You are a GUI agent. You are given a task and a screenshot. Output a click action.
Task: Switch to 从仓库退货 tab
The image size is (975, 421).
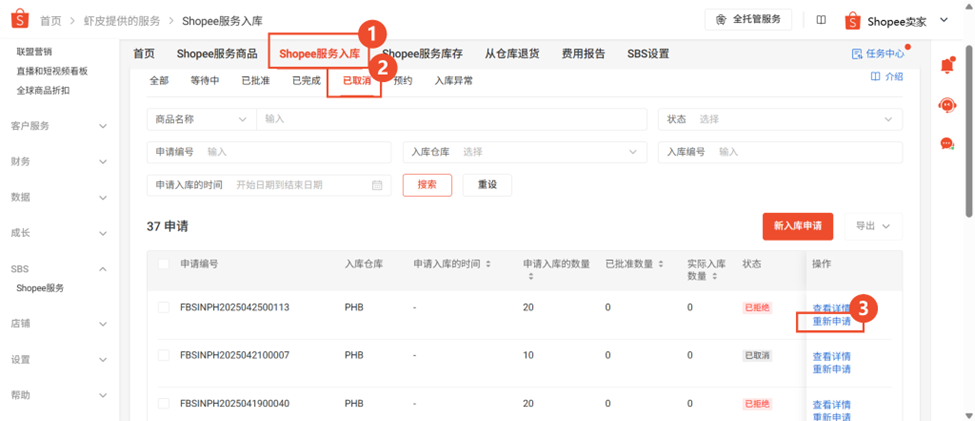512,53
